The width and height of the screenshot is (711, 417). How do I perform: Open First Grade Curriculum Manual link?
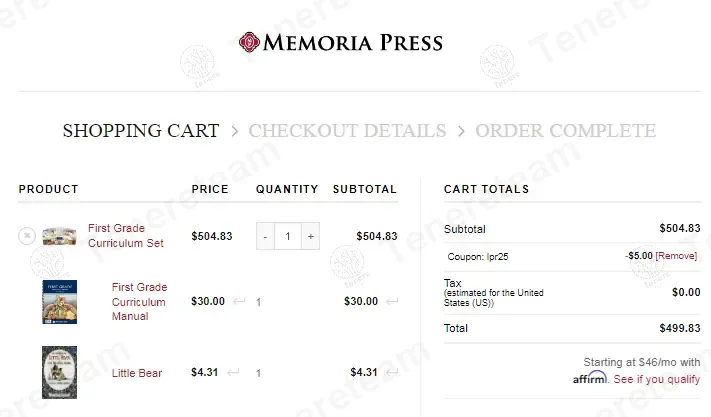(139, 301)
